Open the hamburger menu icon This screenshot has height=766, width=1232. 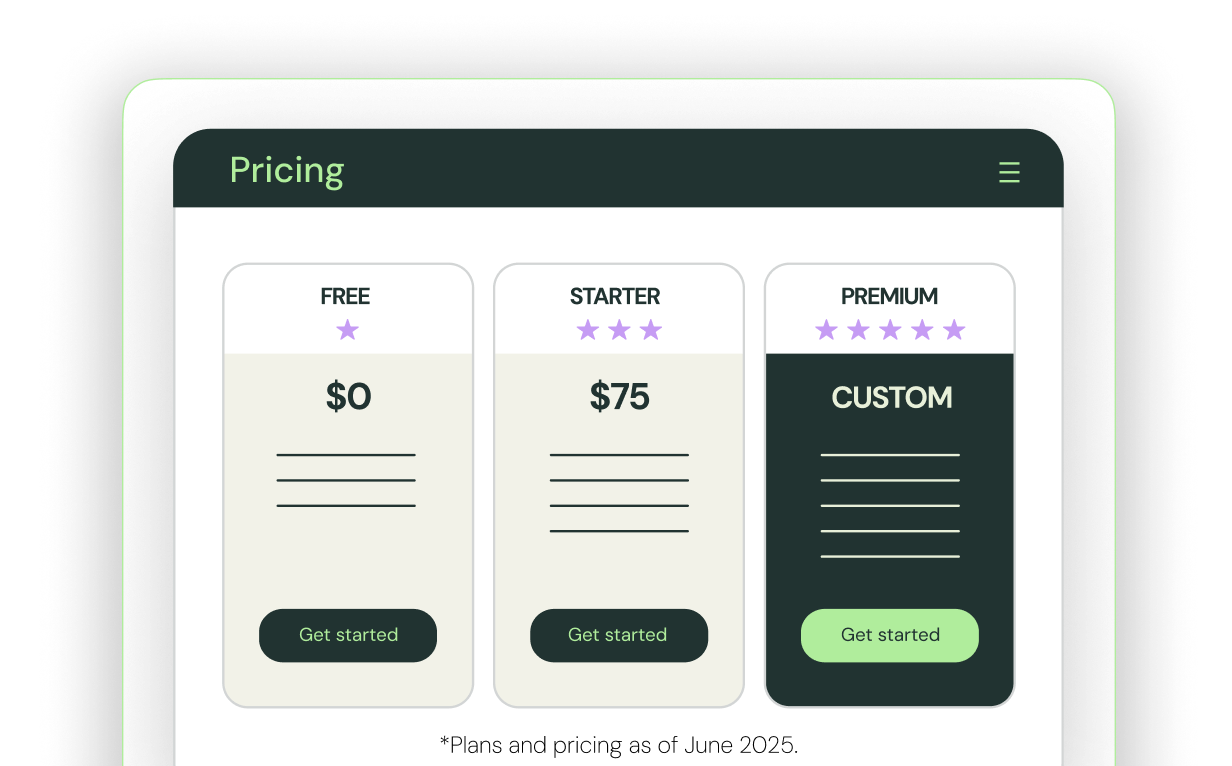[1009, 173]
